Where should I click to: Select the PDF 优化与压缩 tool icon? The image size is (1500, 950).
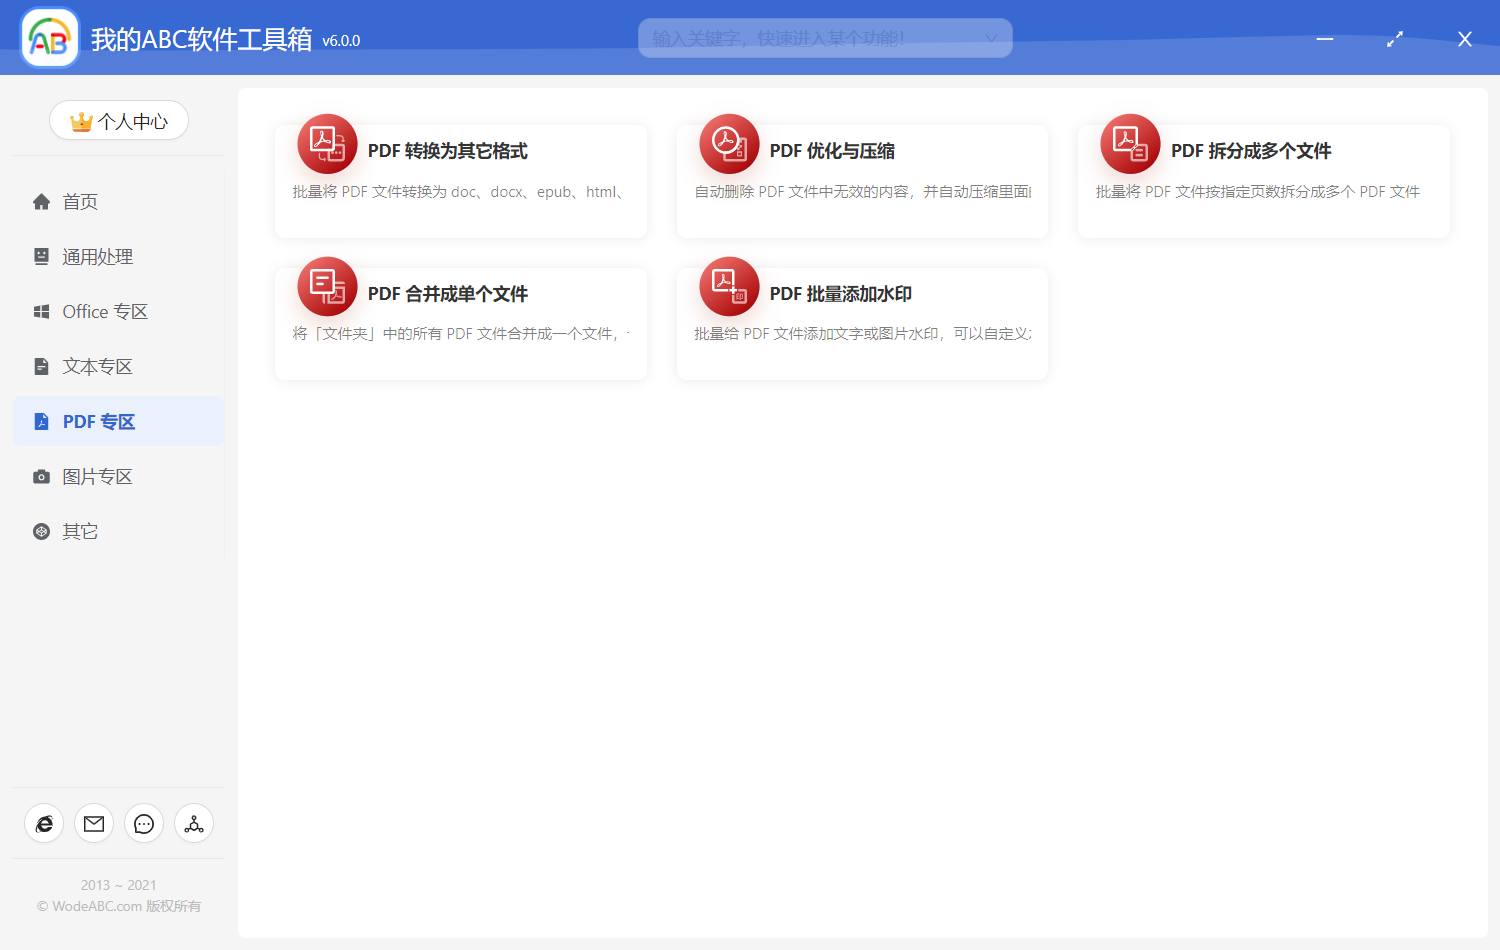(728, 144)
